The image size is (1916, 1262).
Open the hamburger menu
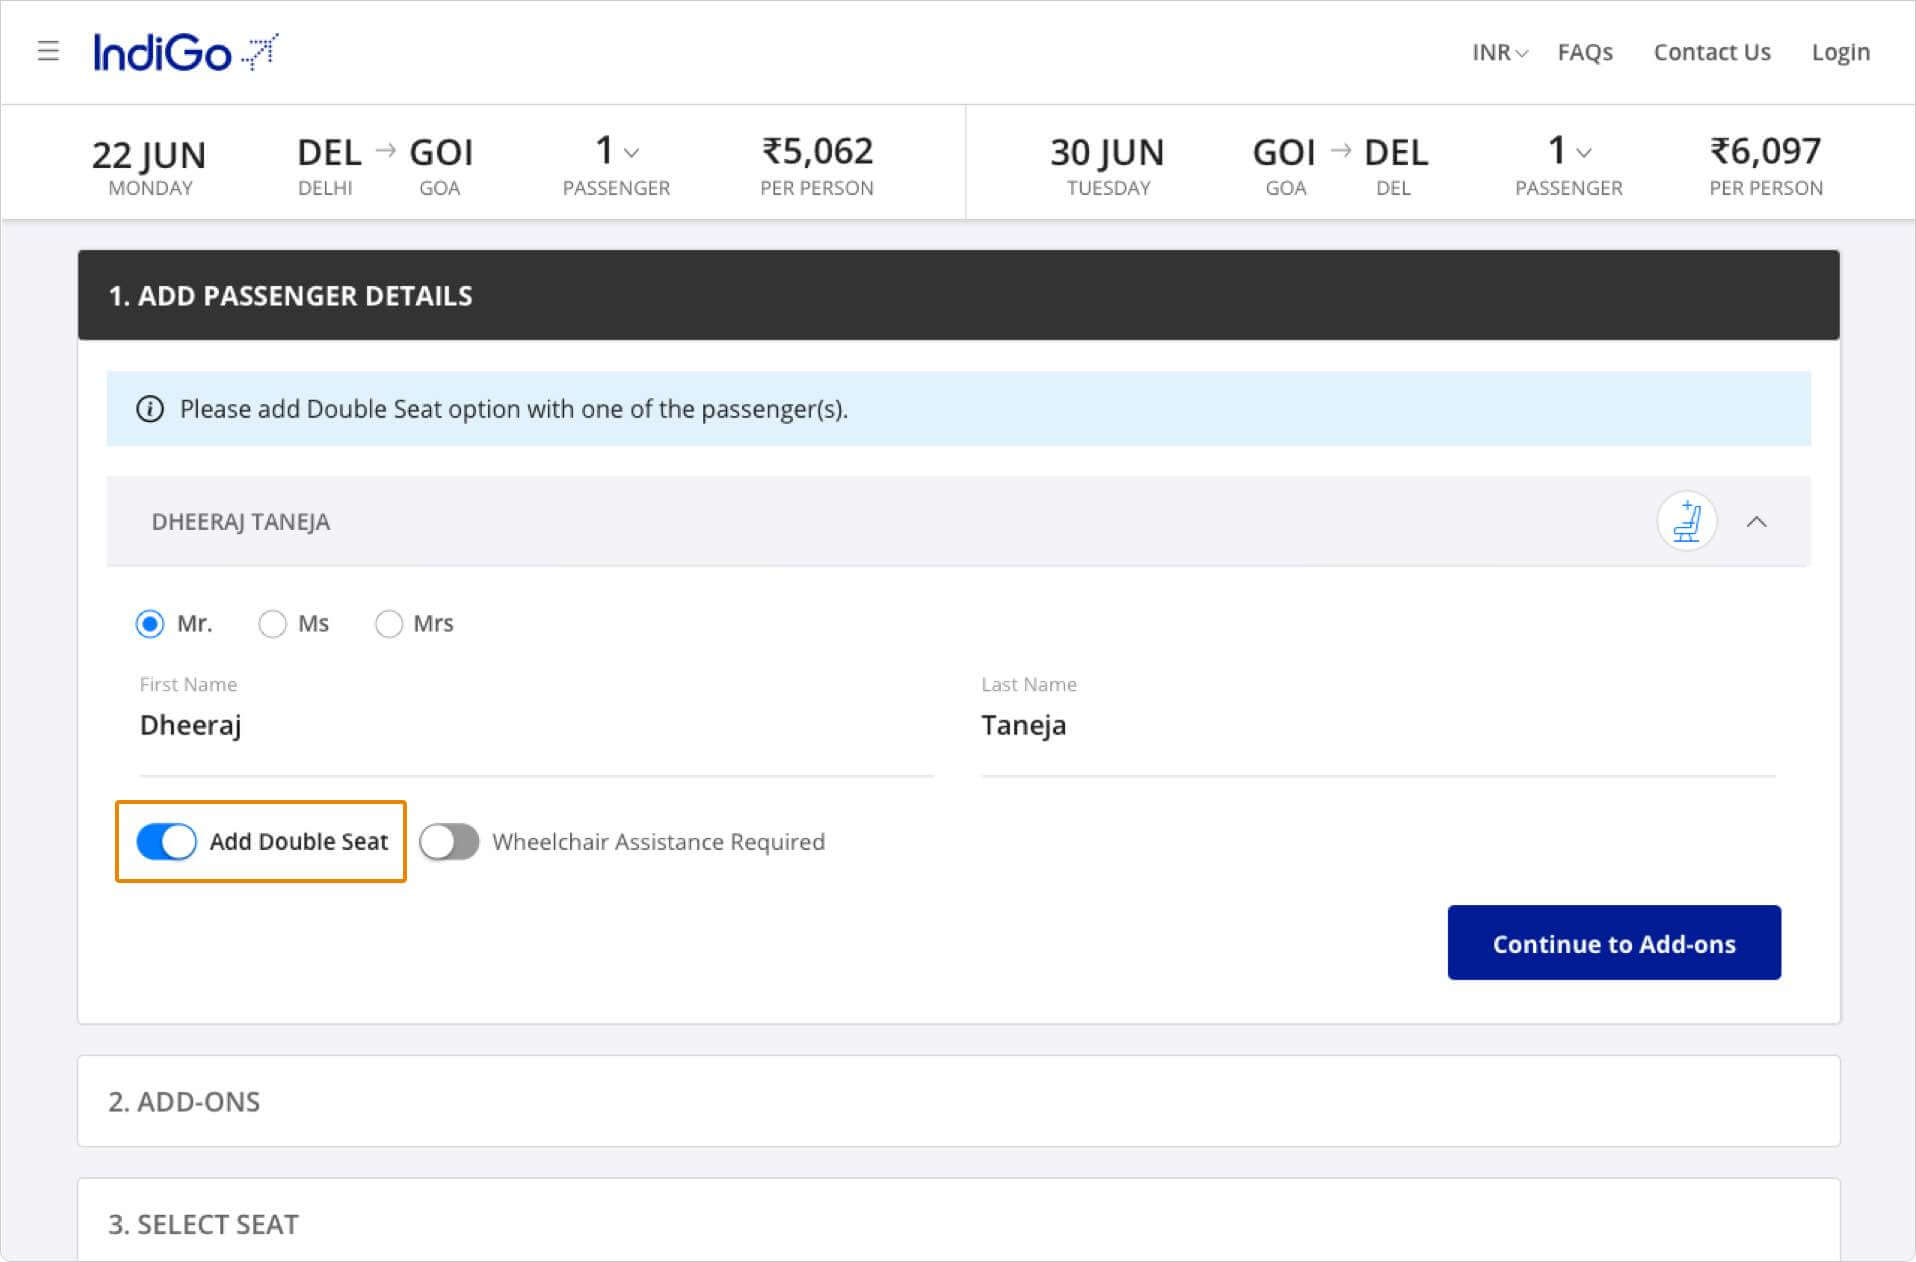[x=48, y=51]
